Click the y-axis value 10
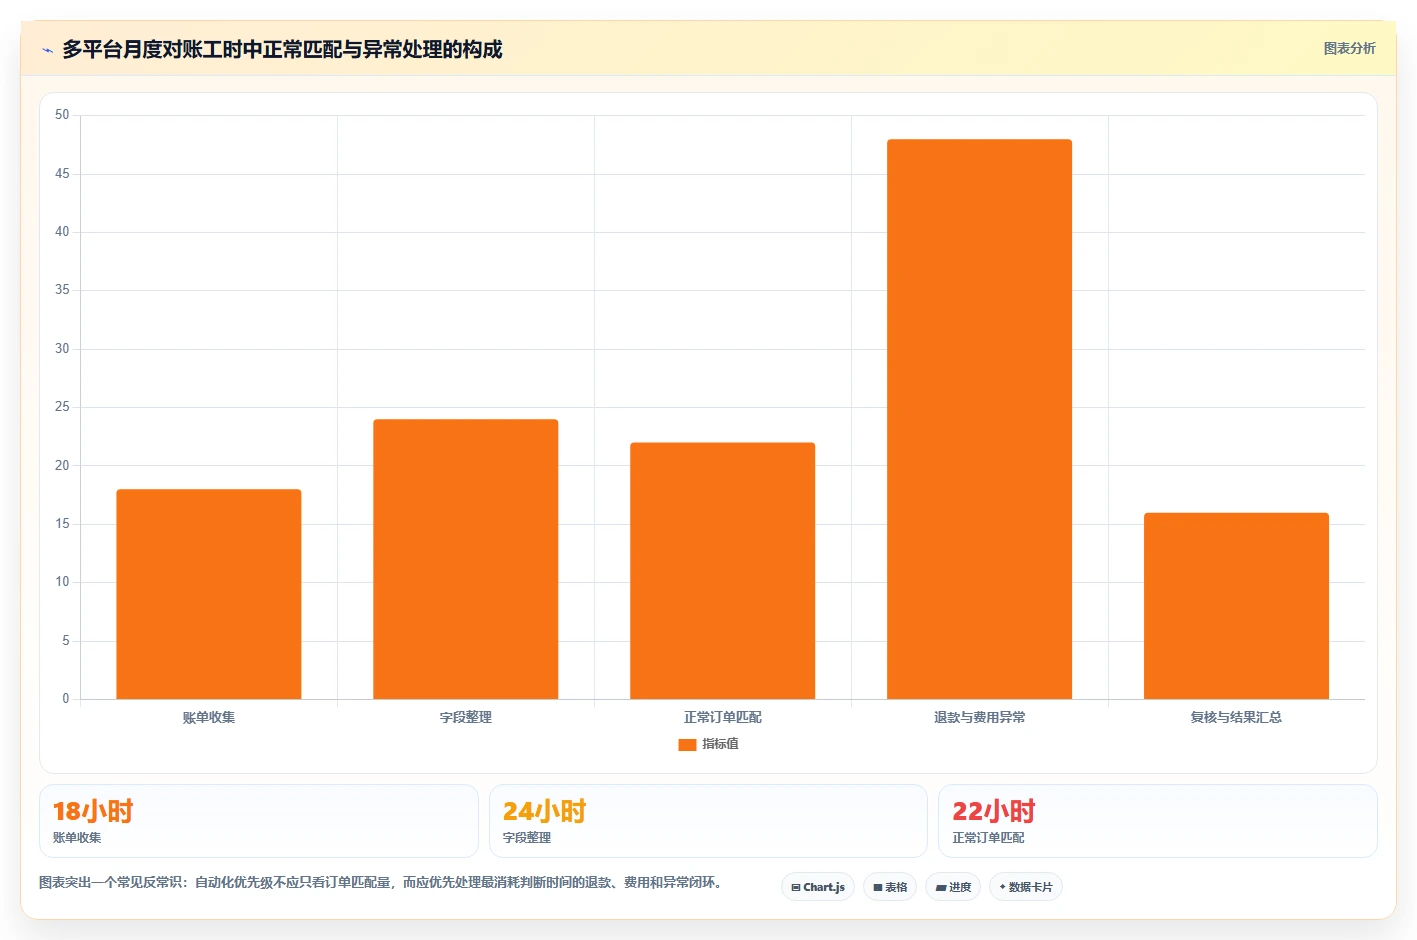This screenshot has height=940, width=1417. (x=62, y=582)
